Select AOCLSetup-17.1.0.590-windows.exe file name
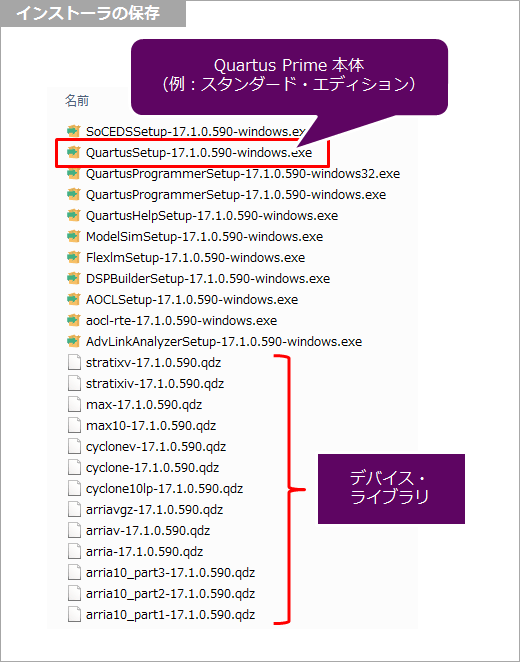520x662 pixels. coord(192,300)
